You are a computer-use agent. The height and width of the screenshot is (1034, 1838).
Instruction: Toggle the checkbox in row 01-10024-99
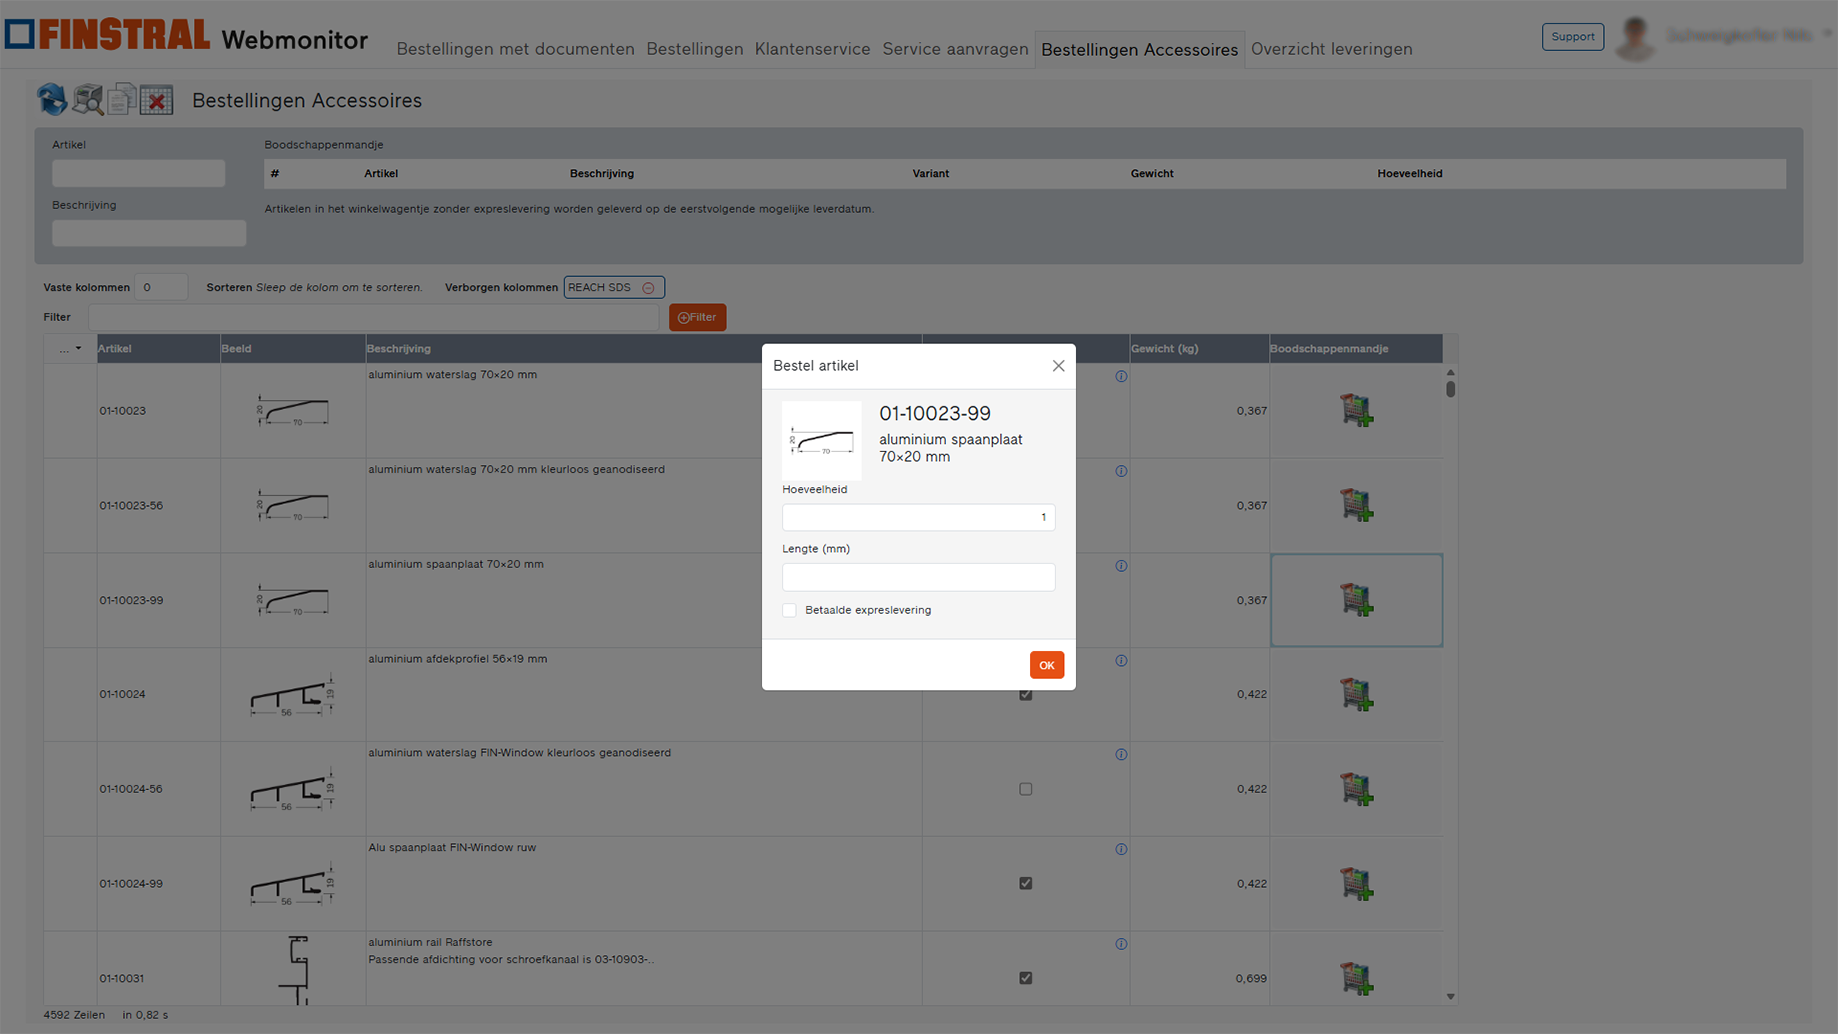pyautogui.click(x=1025, y=883)
